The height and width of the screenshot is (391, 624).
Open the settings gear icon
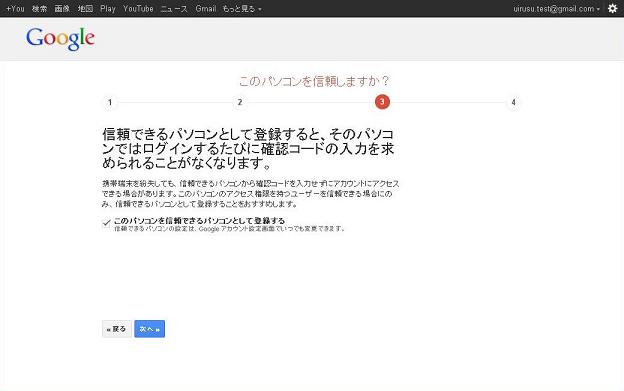612,8
